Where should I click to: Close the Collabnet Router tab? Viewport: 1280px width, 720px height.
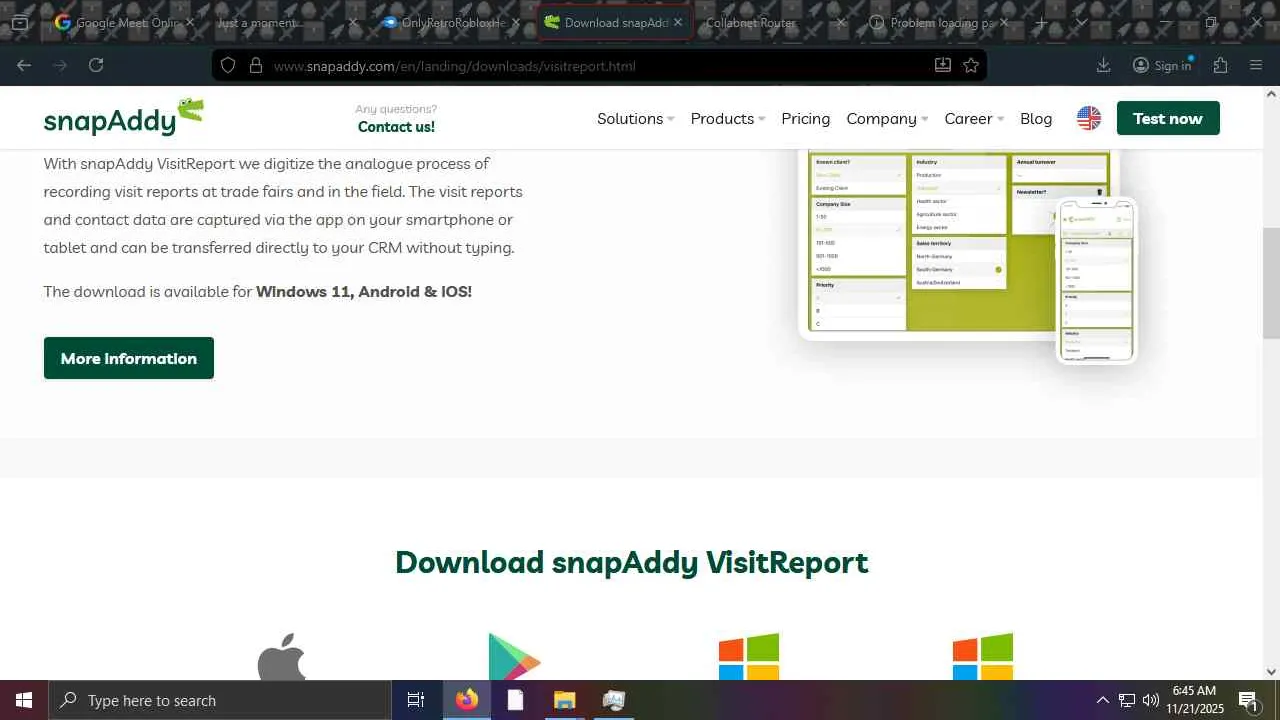point(840,22)
